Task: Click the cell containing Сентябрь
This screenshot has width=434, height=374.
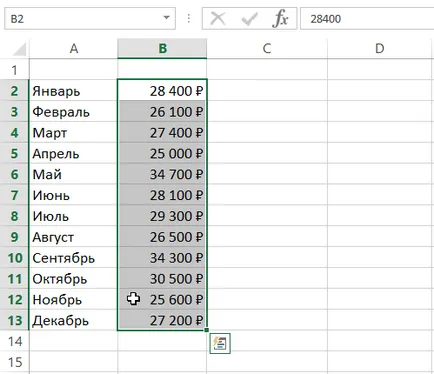Action: (73, 258)
